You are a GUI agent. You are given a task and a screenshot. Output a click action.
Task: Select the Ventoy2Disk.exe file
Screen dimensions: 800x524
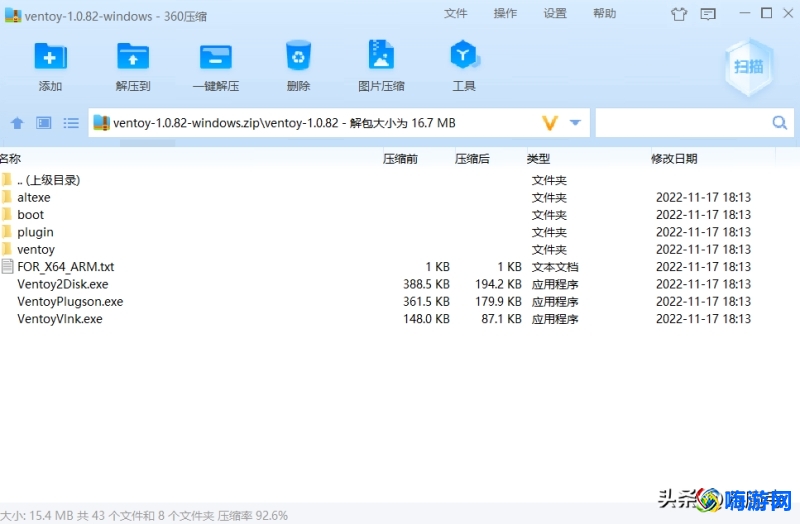pyautogui.click(x=63, y=284)
